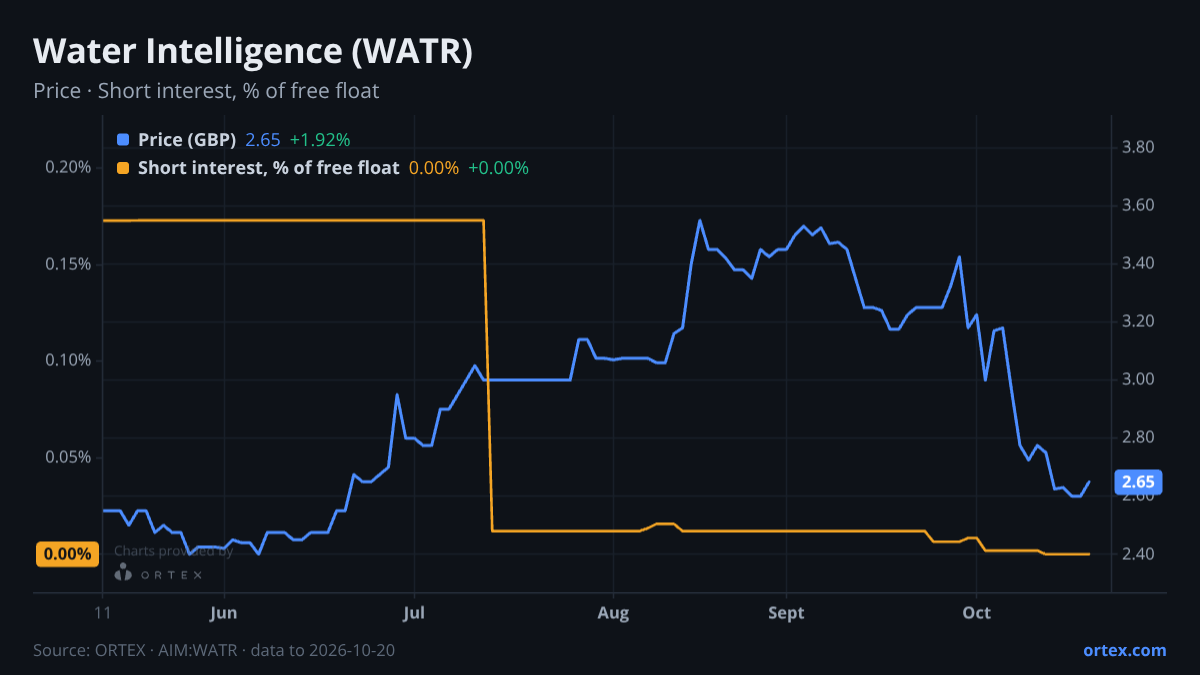Image resolution: width=1200 pixels, height=675 pixels.
Task: Click the 11 x-axis start label
Action: click(x=103, y=613)
